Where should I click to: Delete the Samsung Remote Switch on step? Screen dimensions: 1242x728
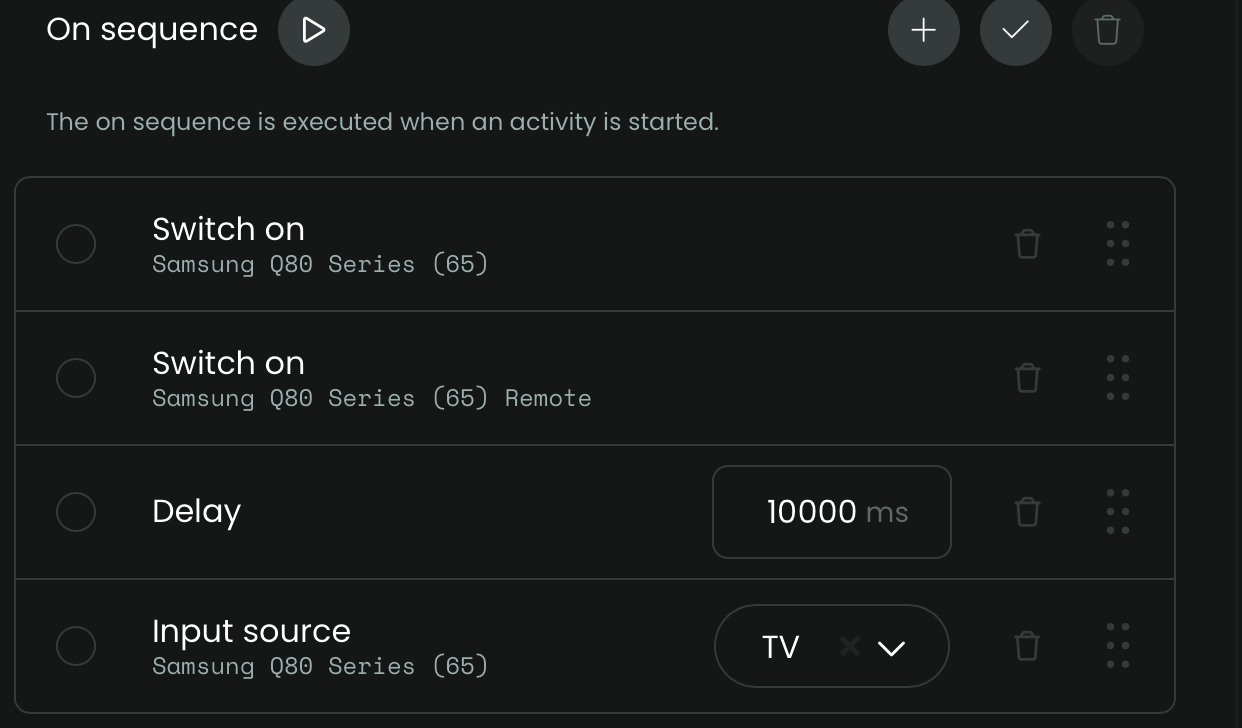[1027, 378]
